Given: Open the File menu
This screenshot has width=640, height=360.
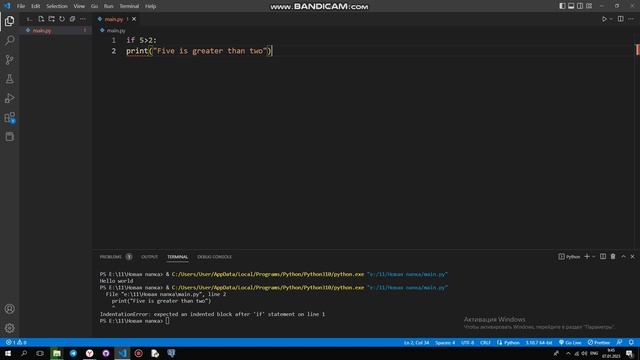Looking at the screenshot, I should click(21, 6).
